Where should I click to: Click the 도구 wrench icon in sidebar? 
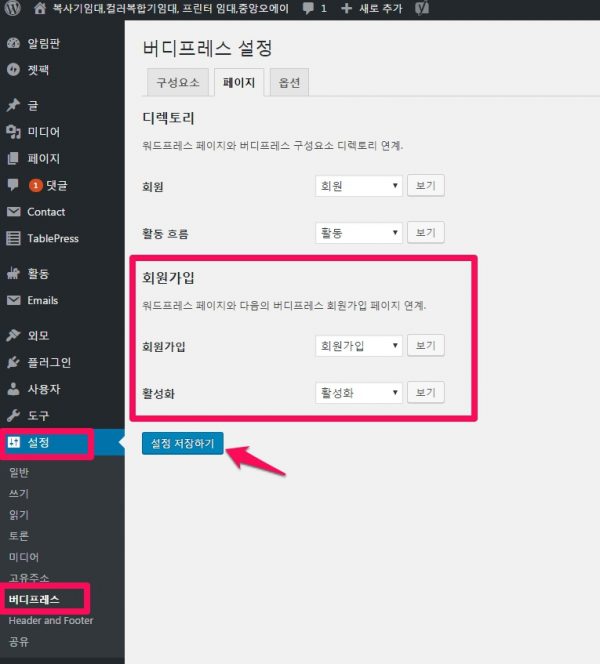tap(13, 415)
